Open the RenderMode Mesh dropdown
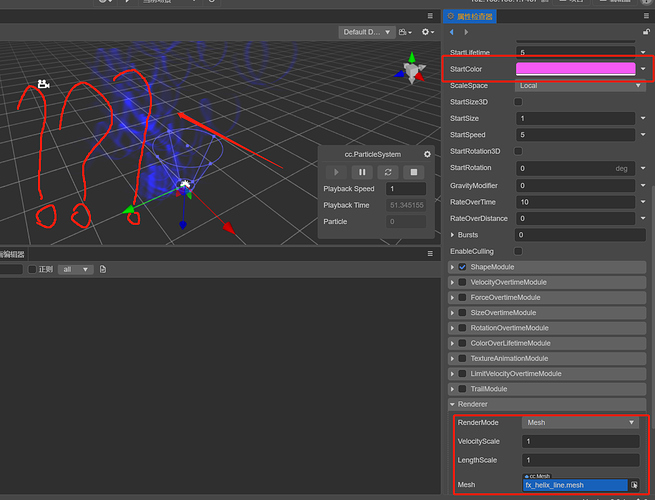This screenshot has height=500, width=655. pyautogui.click(x=580, y=423)
